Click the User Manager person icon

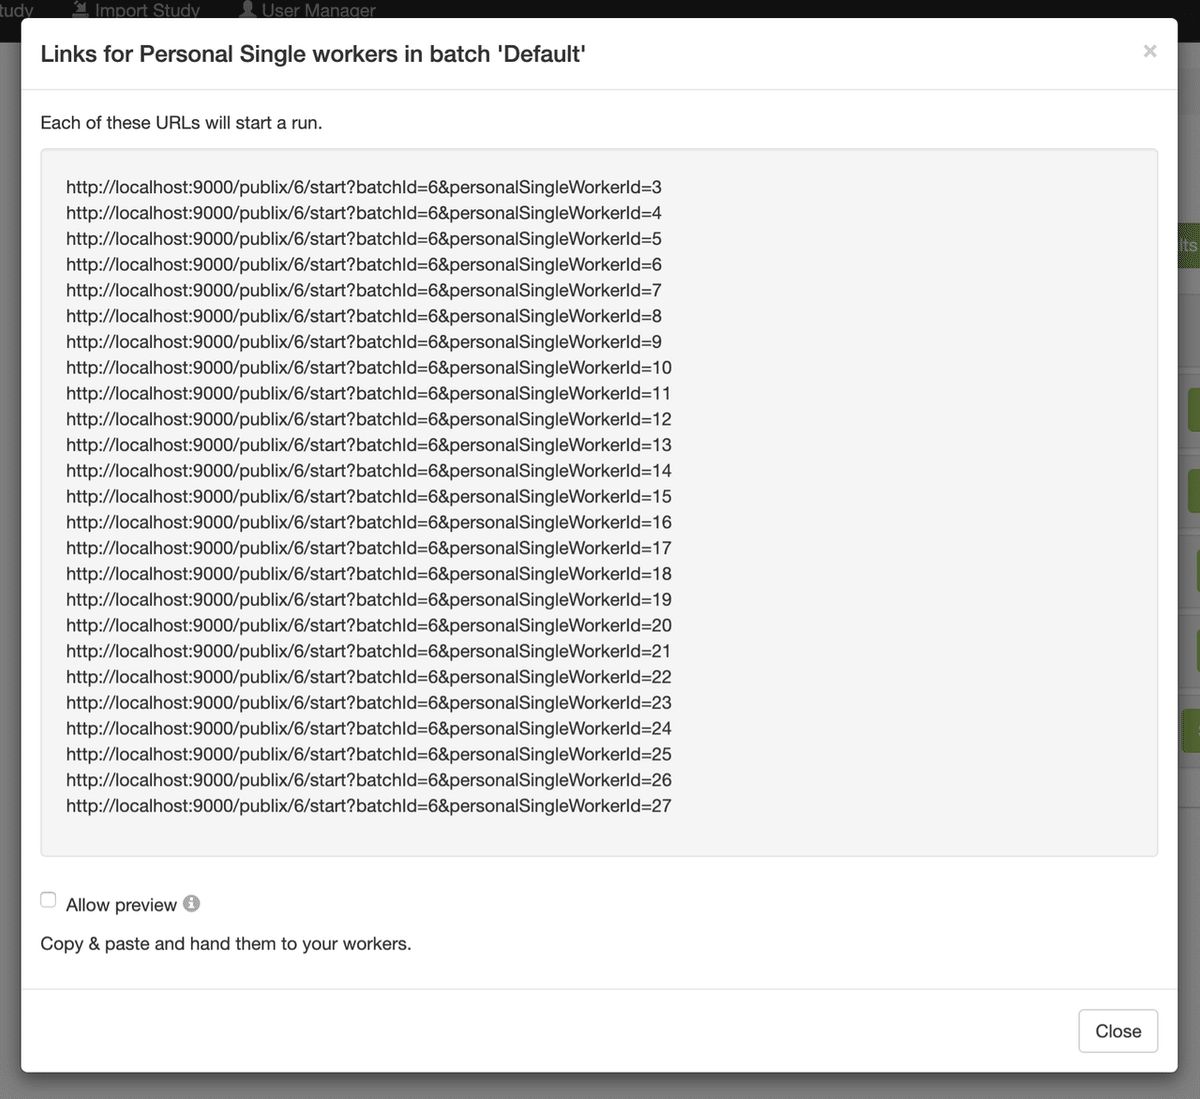(x=247, y=9)
